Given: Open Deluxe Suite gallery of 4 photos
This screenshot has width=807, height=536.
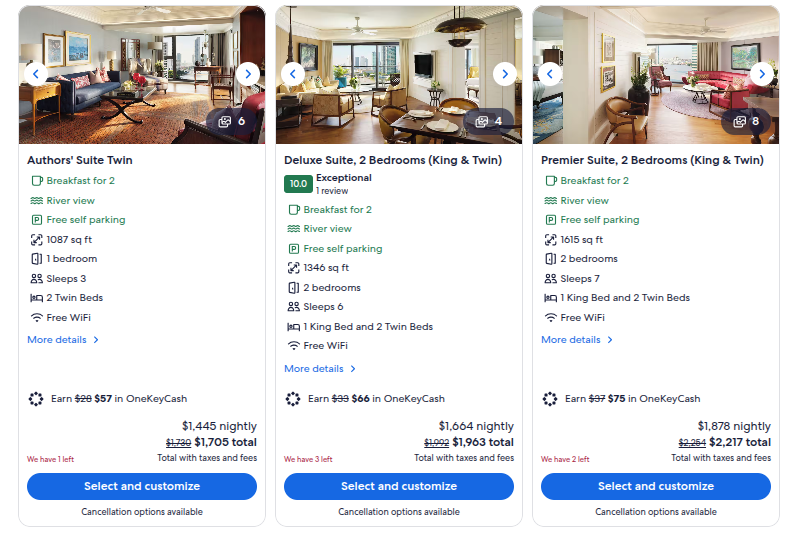Looking at the screenshot, I should pyautogui.click(x=488, y=122).
